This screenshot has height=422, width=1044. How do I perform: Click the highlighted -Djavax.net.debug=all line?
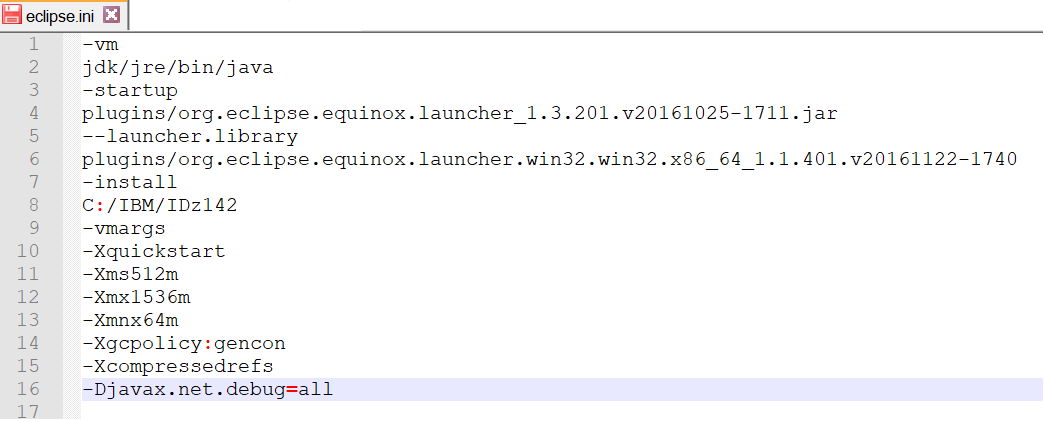pos(208,390)
